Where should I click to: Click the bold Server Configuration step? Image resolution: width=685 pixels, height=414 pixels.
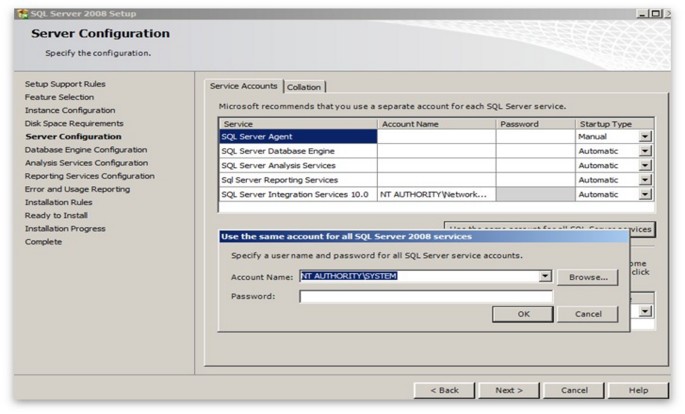pyautogui.click(x=73, y=136)
